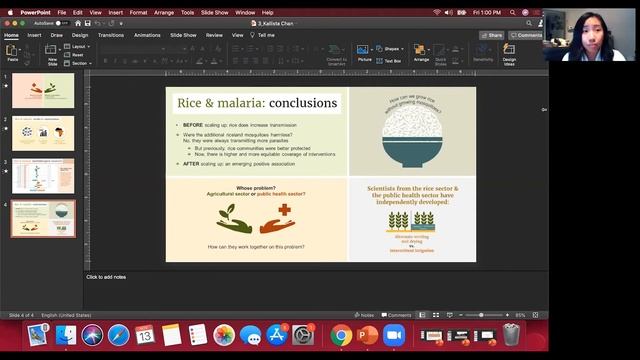640x360 pixels.
Task: Open the Apple menu
Action: click(11, 13)
